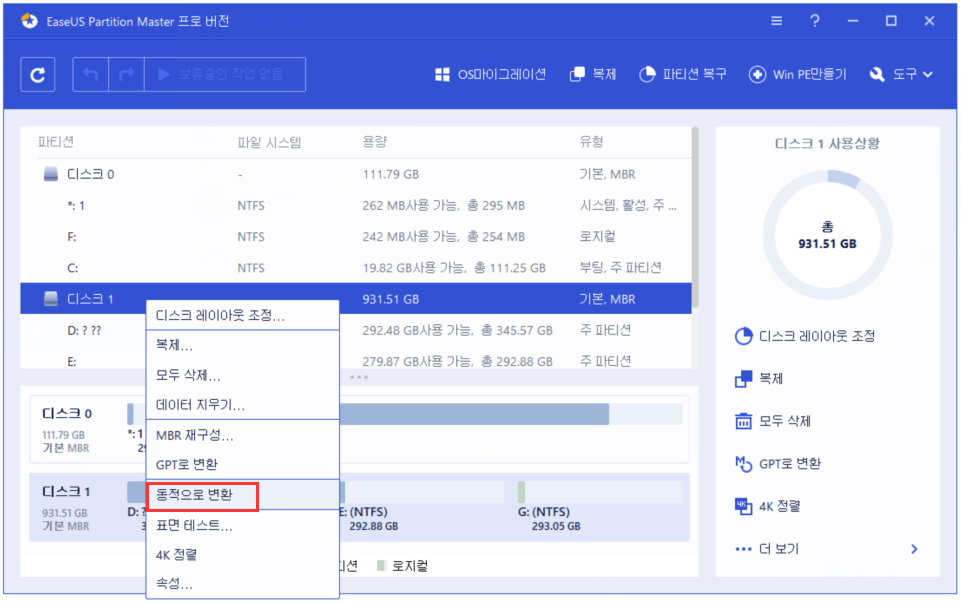Image resolution: width=962 pixels, height=604 pixels.
Task: Open the 복제 feature from the top toolbar
Action: point(592,74)
